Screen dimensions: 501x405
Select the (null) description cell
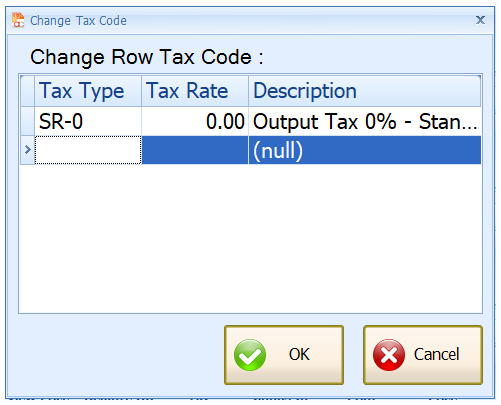365,150
